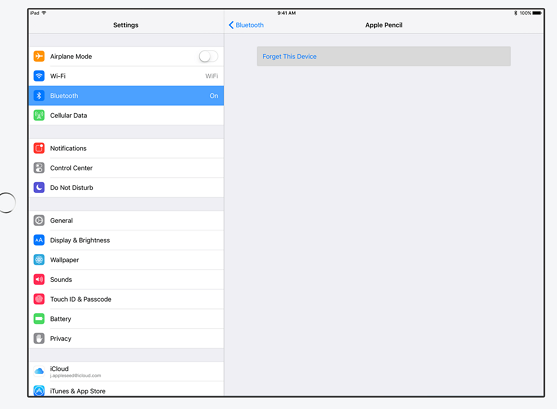Tap the Bluetooth symbol icon in sidebar
This screenshot has width=557, height=409.
click(x=39, y=96)
